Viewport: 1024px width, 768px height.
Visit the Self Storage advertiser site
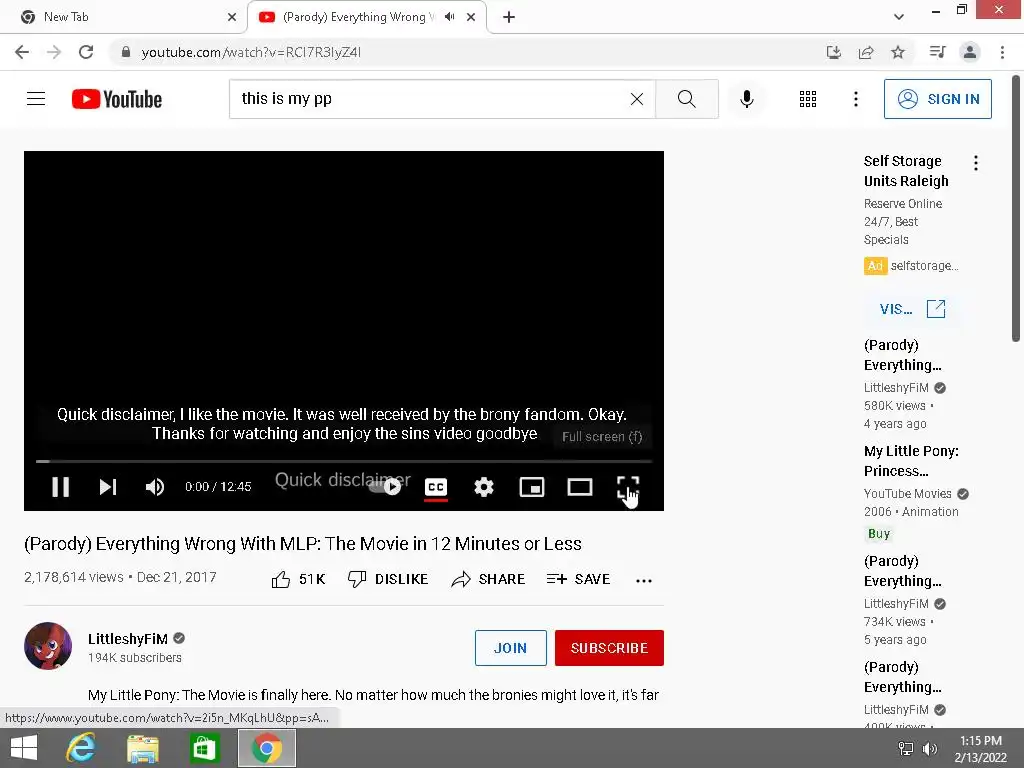click(x=912, y=309)
